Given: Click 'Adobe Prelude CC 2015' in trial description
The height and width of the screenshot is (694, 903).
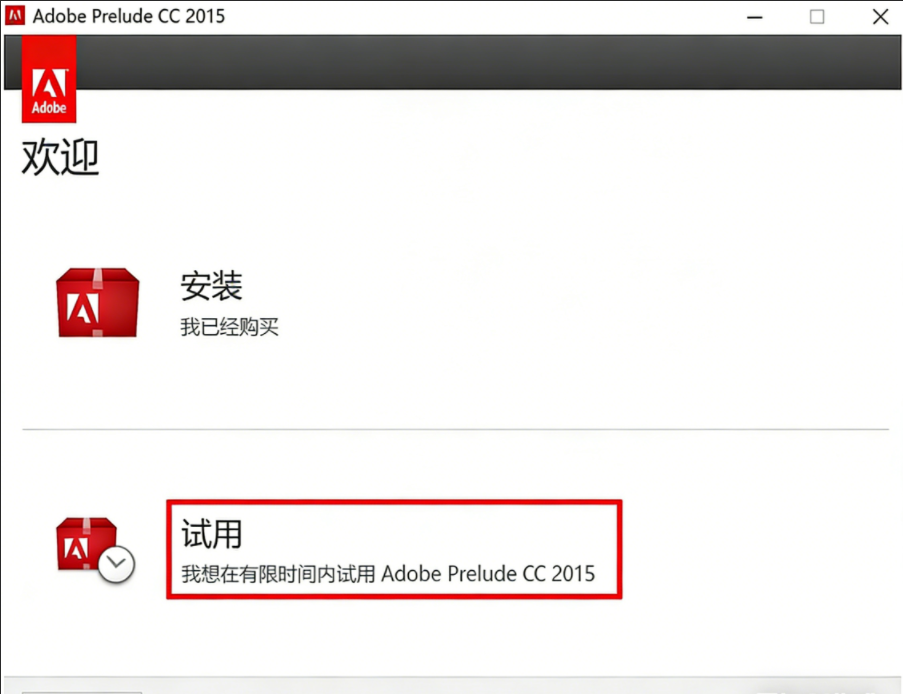Looking at the screenshot, I should [488, 574].
